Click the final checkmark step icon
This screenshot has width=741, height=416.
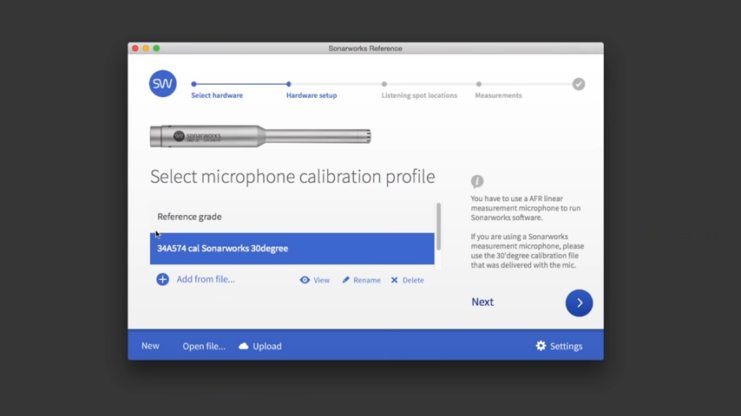[578, 84]
